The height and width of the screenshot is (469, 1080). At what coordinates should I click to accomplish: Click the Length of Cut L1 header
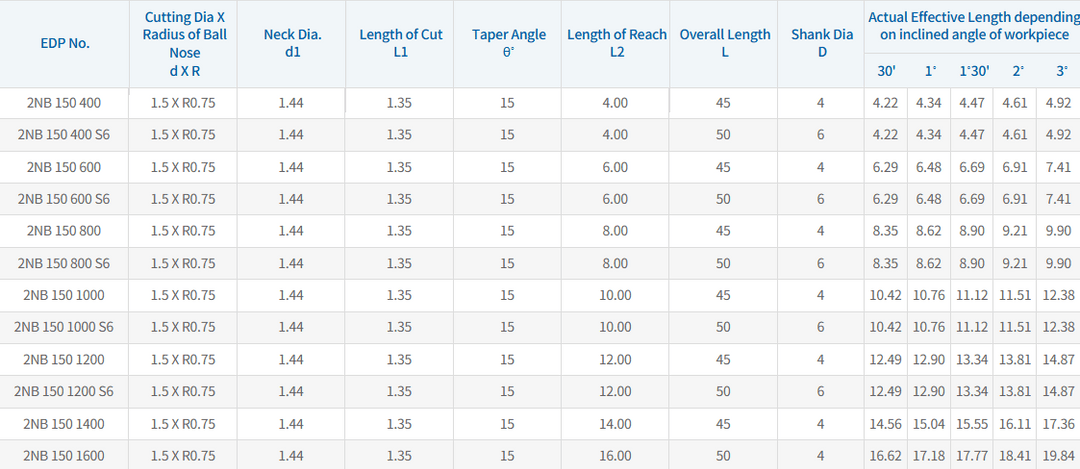(x=399, y=43)
